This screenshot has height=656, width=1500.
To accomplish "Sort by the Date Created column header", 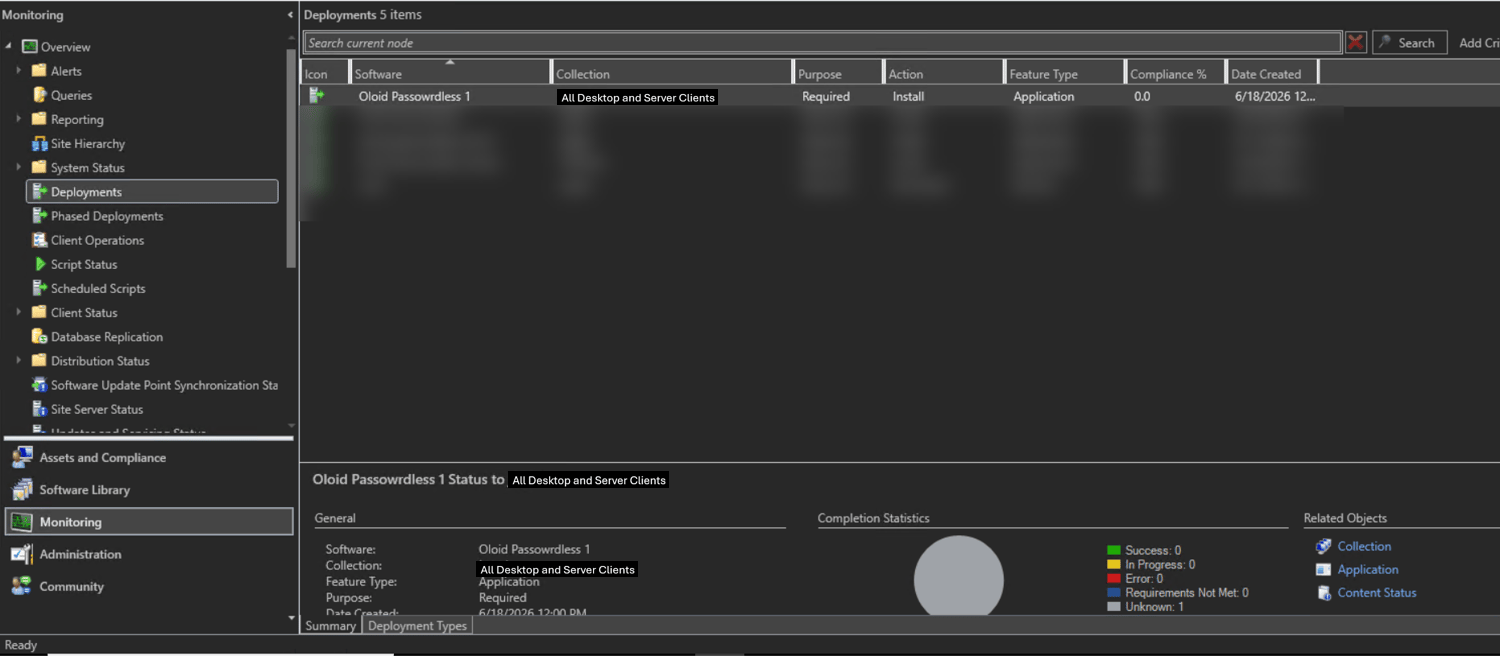I will 1272,73.
